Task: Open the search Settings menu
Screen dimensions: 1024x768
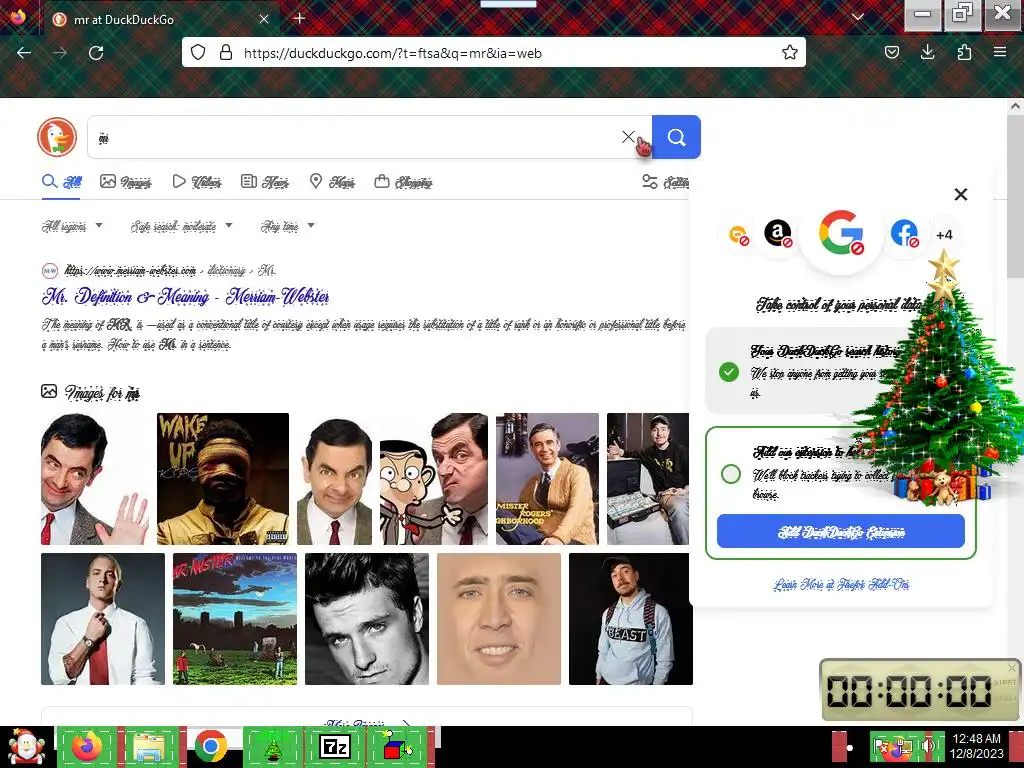Action: point(665,182)
